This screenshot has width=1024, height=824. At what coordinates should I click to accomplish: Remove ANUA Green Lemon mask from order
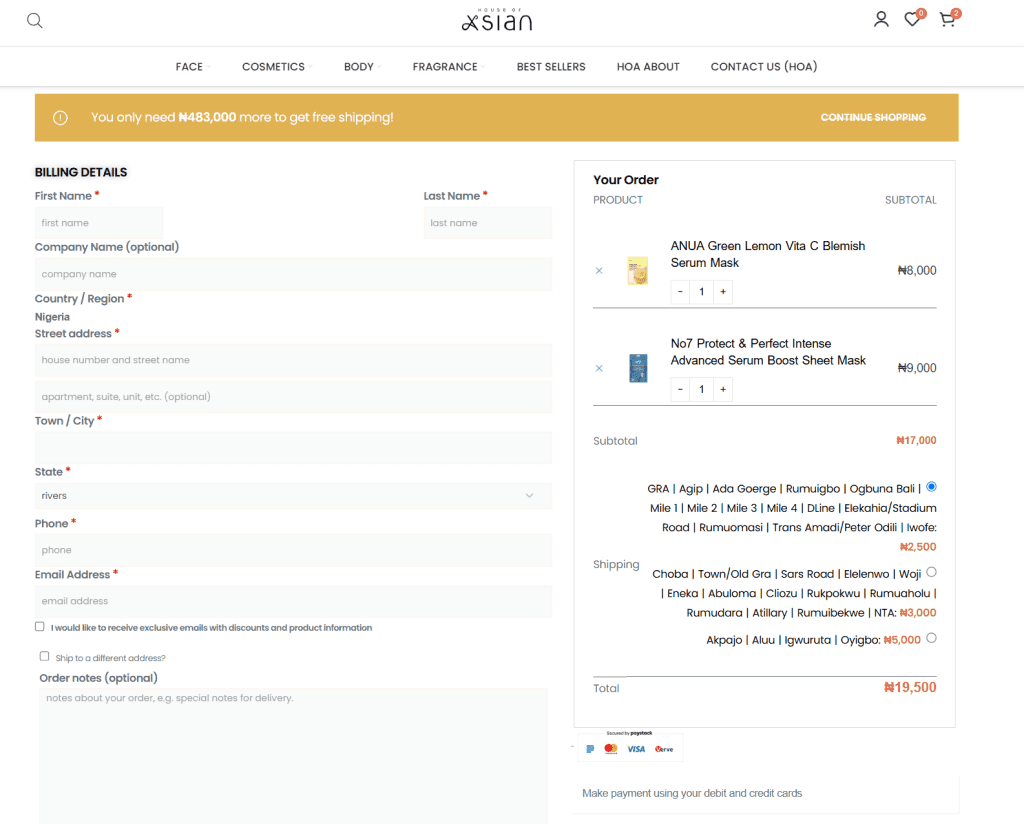coord(599,271)
